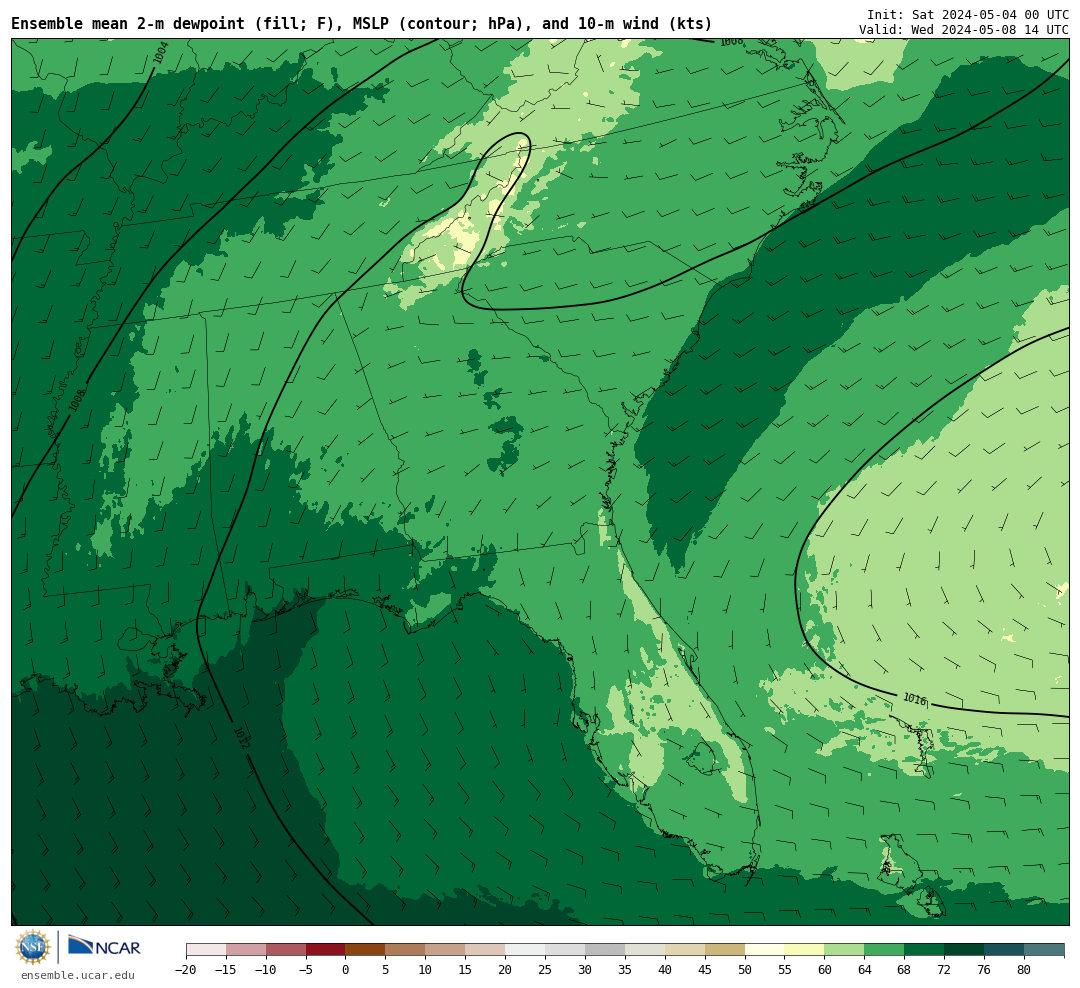
Task: Click the colorbar tick label -20
Action: pyautogui.click(x=185, y=970)
